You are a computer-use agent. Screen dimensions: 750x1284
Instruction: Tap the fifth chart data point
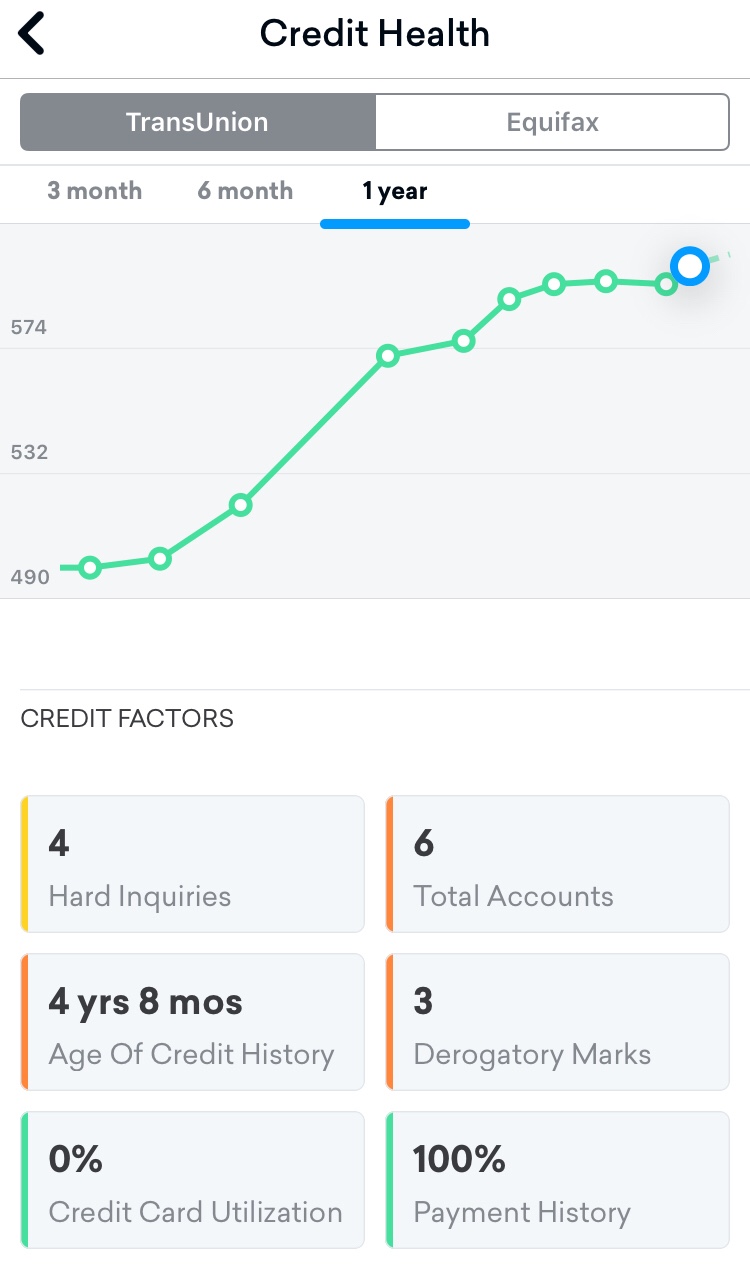tap(463, 341)
